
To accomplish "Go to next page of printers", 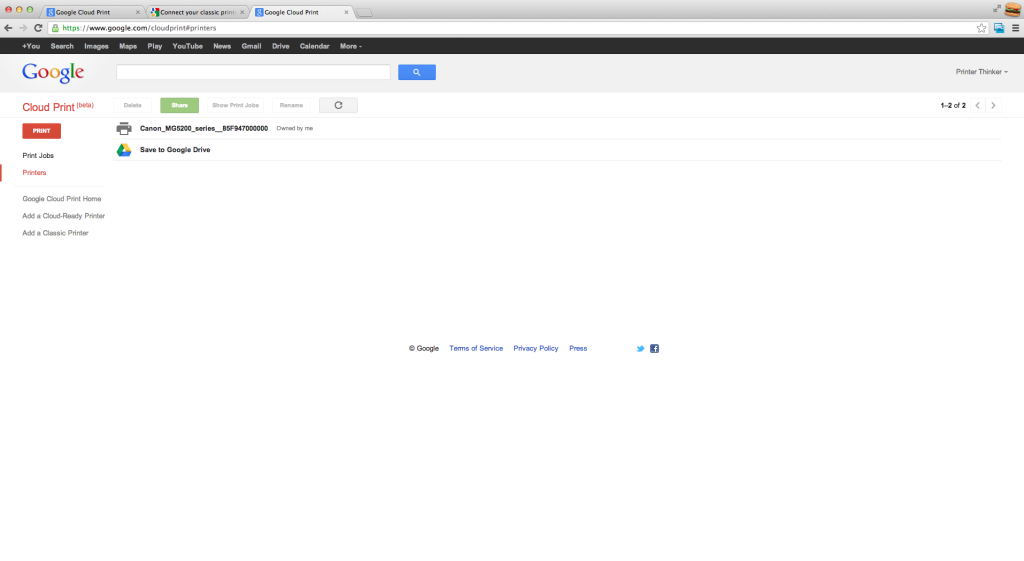I will (x=993, y=105).
